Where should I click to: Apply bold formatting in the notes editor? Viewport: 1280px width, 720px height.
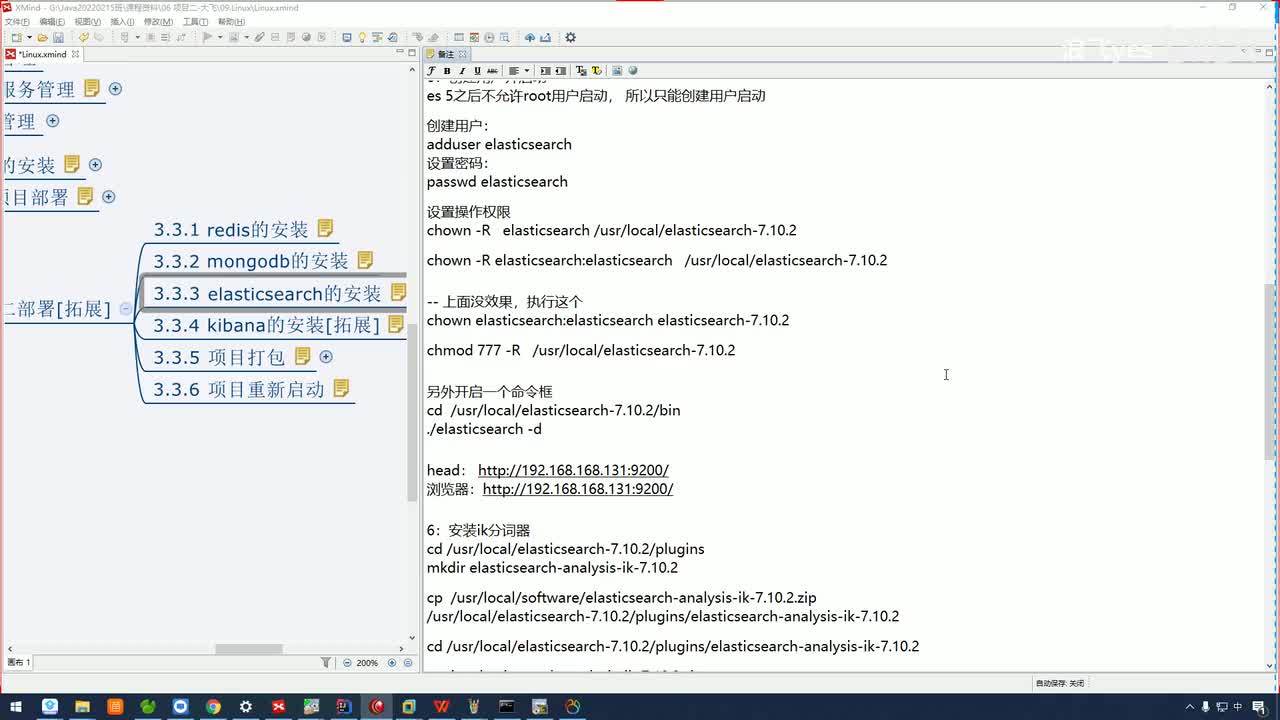pyautogui.click(x=447, y=71)
